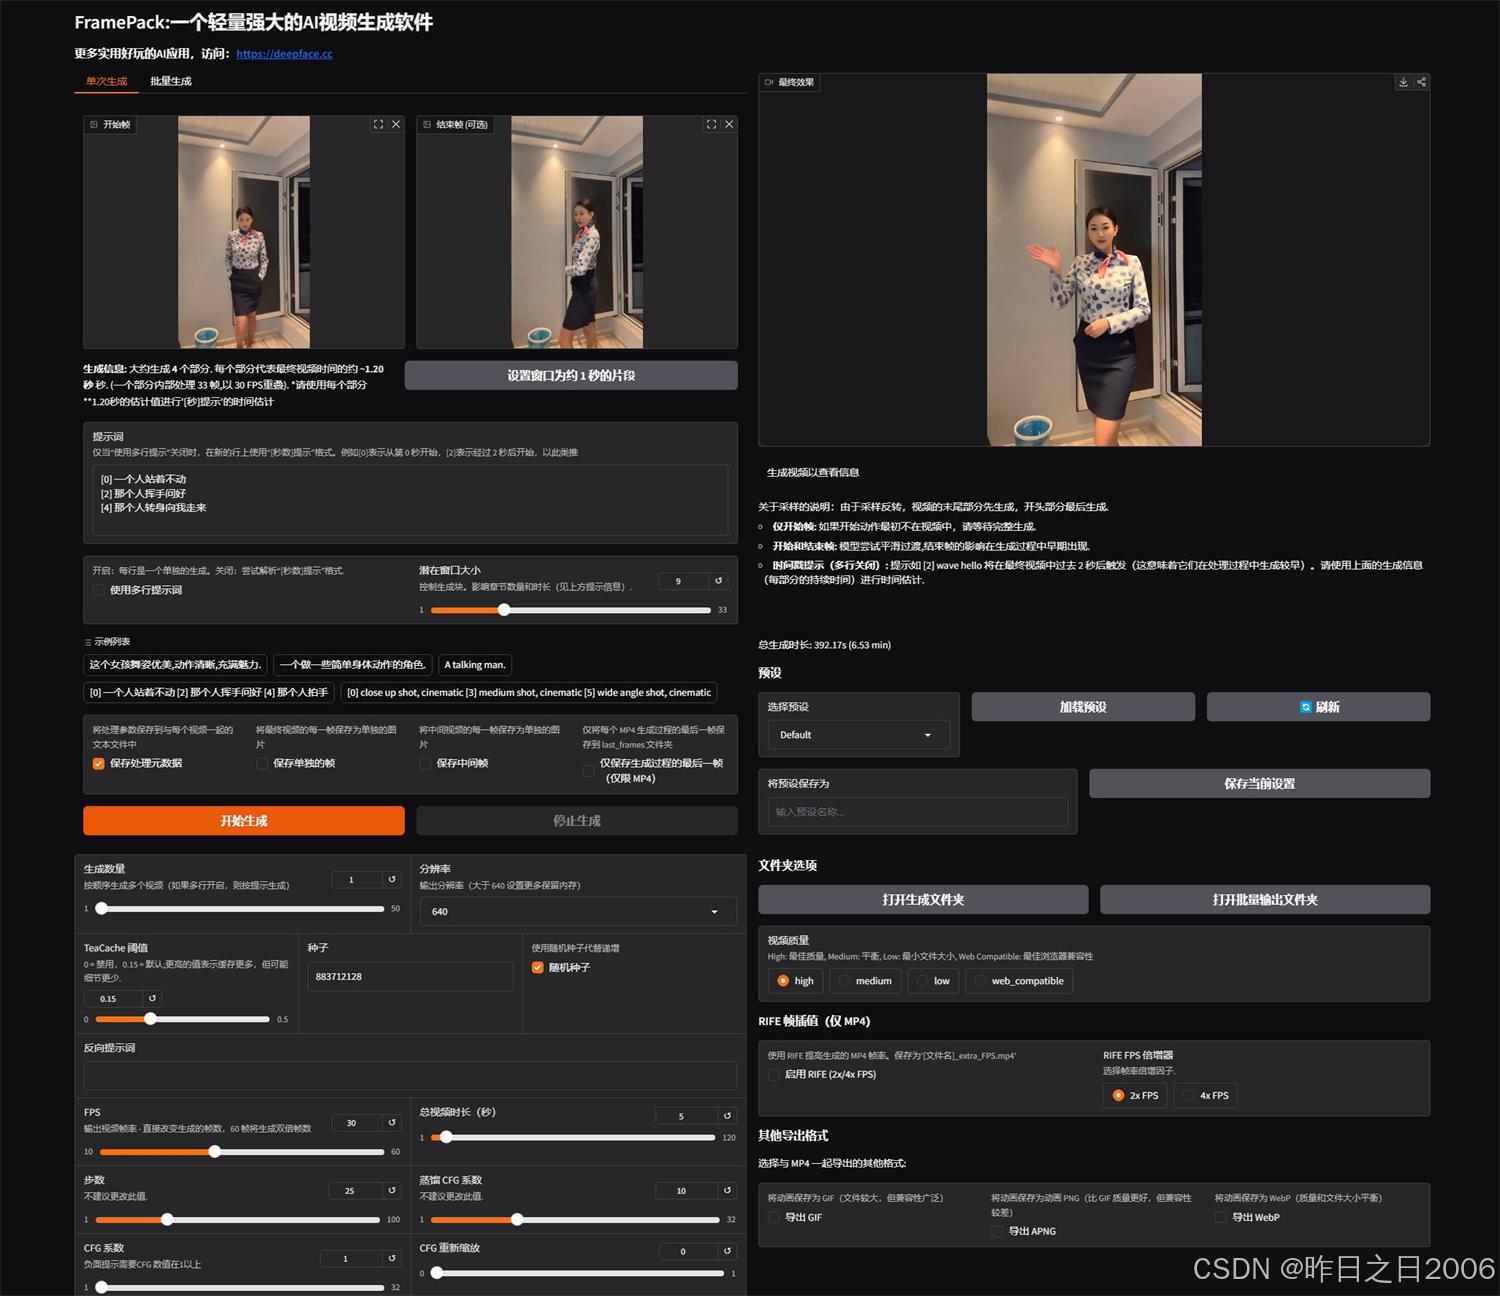The width and height of the screenshot is (1500, 1296).
Task: Expand the 开始帧 image to fullscreen
Action: [x=378, y=124]
